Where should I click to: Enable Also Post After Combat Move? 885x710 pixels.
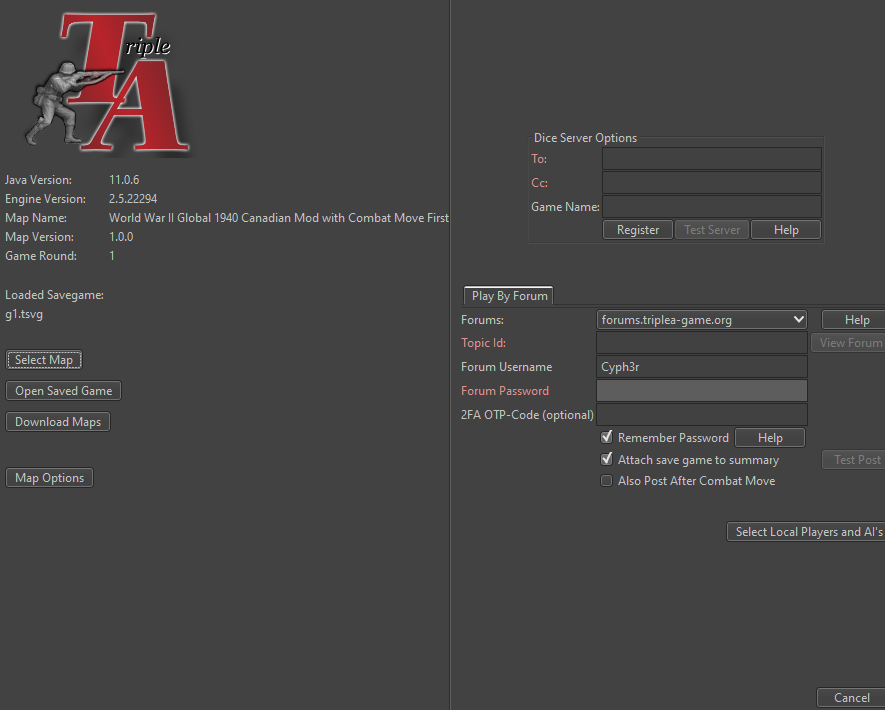point(607,481)
